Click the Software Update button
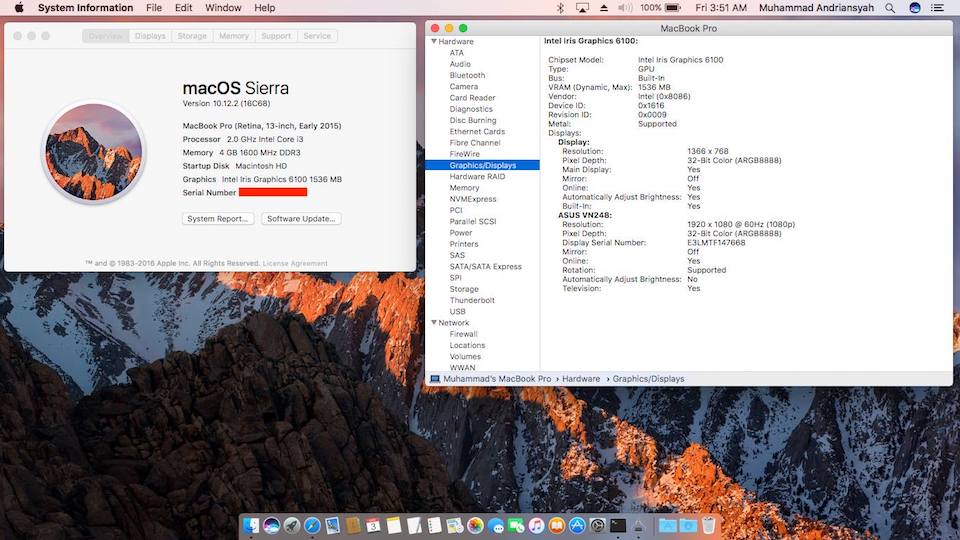The height and width of the screenshot is (540, 960). point(301,219)
